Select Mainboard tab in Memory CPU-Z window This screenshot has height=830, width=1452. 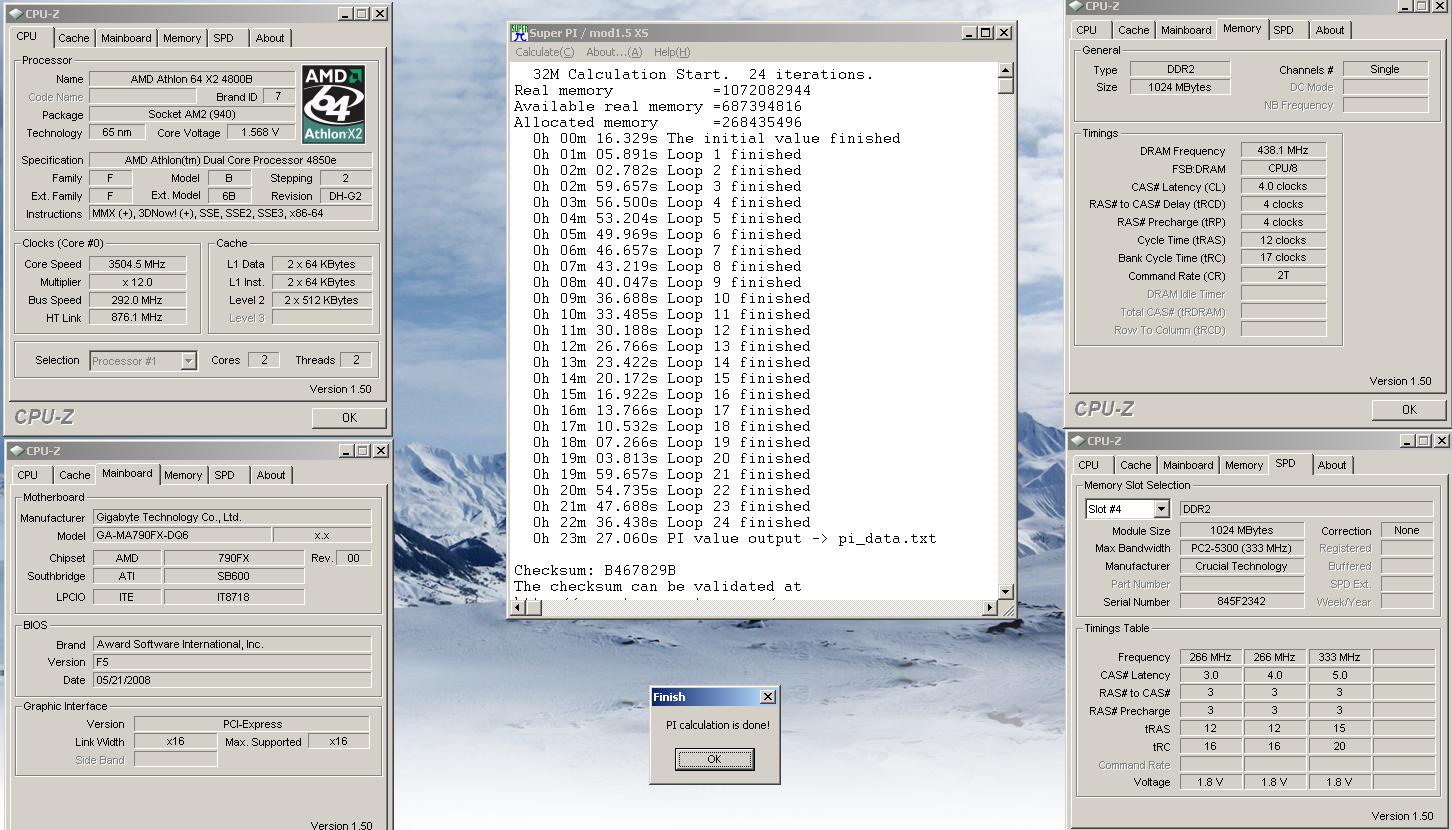click(x=1186, y=30)
